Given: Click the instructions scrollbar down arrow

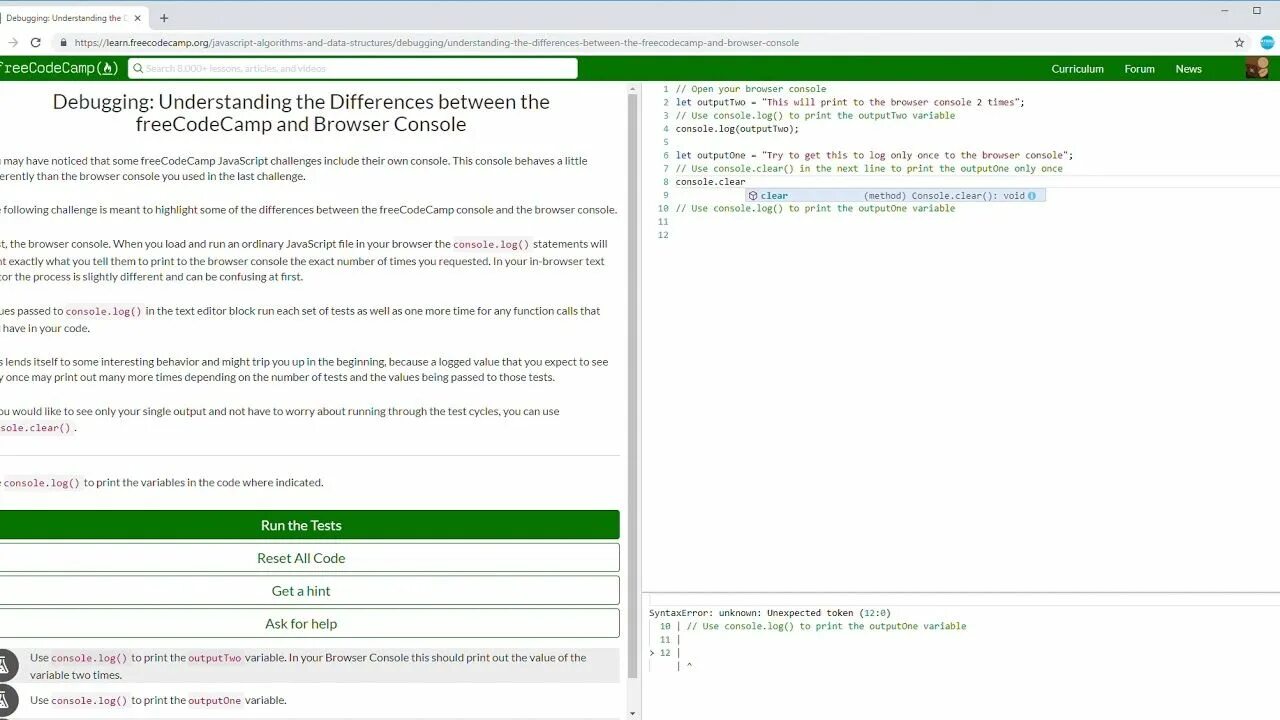Looking at the screenshot, I should 633,713.
